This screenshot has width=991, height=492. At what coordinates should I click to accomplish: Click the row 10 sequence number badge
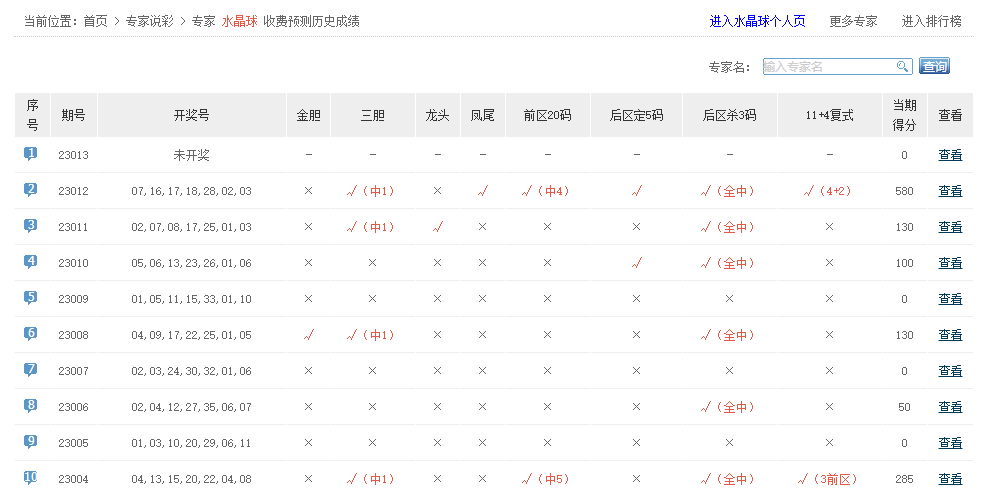(x=31, y=478)
